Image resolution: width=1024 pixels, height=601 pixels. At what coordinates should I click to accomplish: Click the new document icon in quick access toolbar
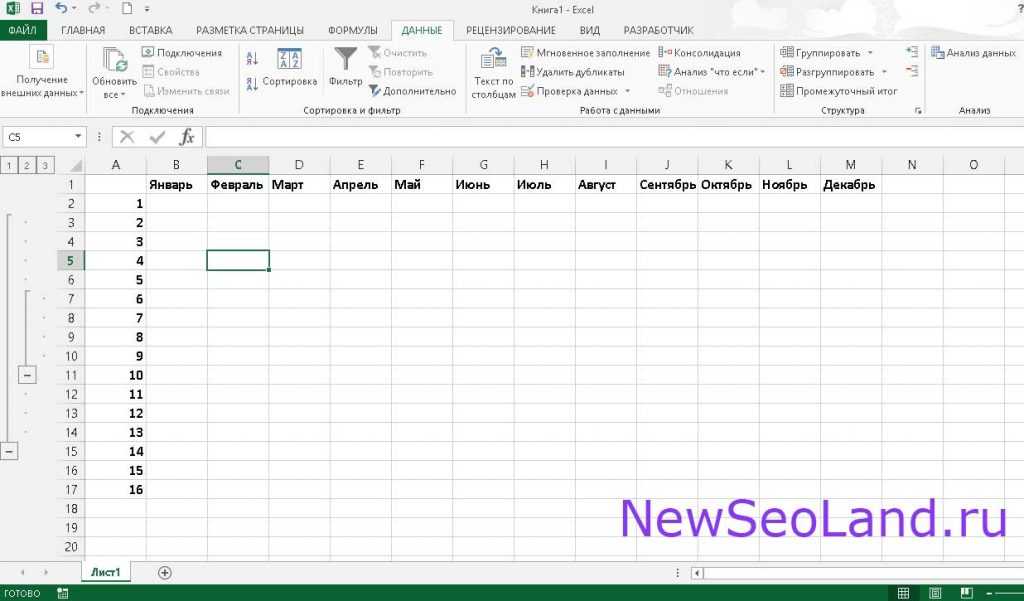pyautogui.click(x=127, y=8)
